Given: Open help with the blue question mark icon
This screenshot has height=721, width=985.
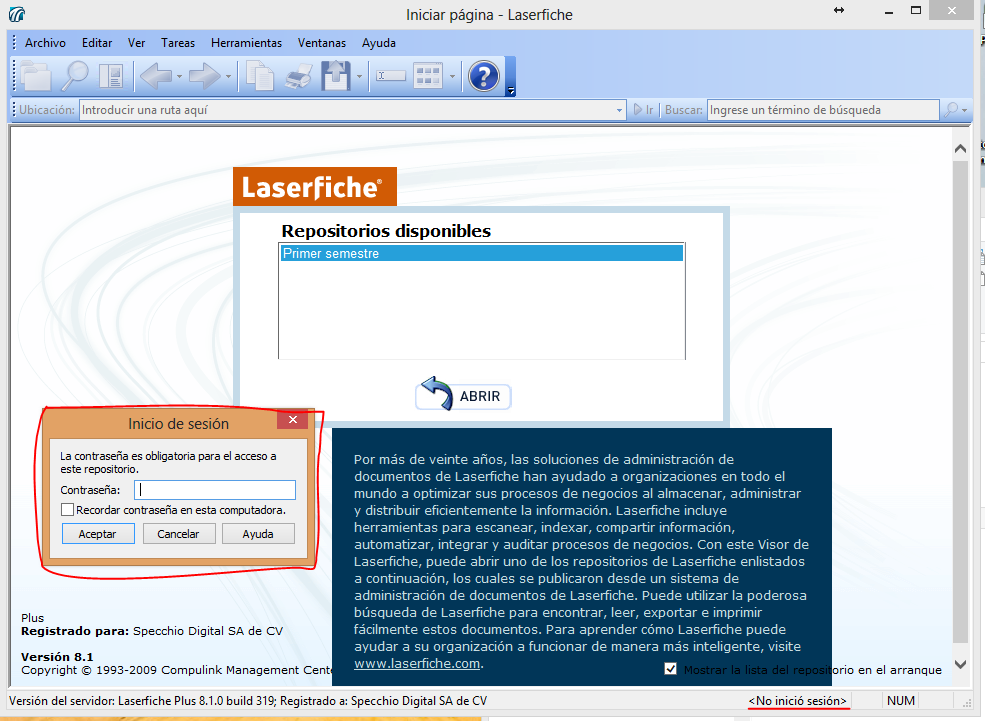Looking at the screenshot, I should [x=484, y=76].
